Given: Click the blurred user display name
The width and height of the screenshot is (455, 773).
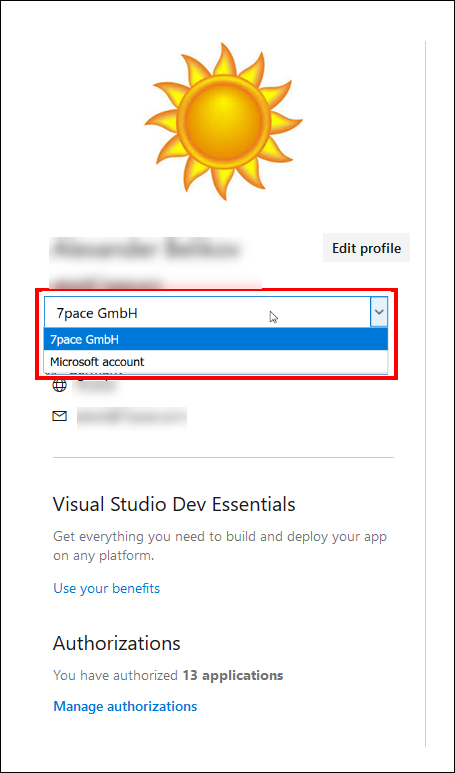Looking at the screenshot, I should coord(146,248).
